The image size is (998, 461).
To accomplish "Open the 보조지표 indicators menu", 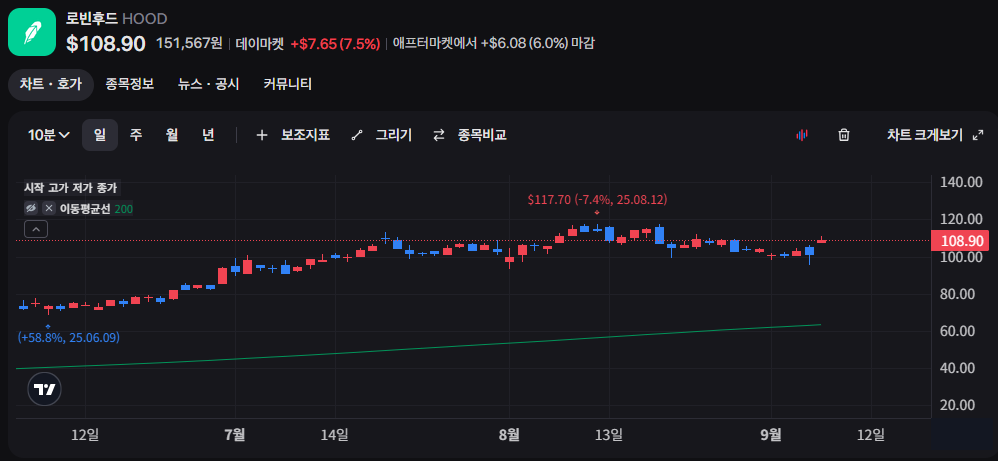I will (x=306, y=135).
